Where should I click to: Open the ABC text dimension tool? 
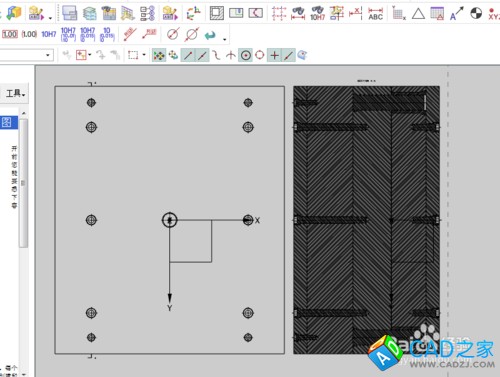pyautogui.click(x=375, y=13)
